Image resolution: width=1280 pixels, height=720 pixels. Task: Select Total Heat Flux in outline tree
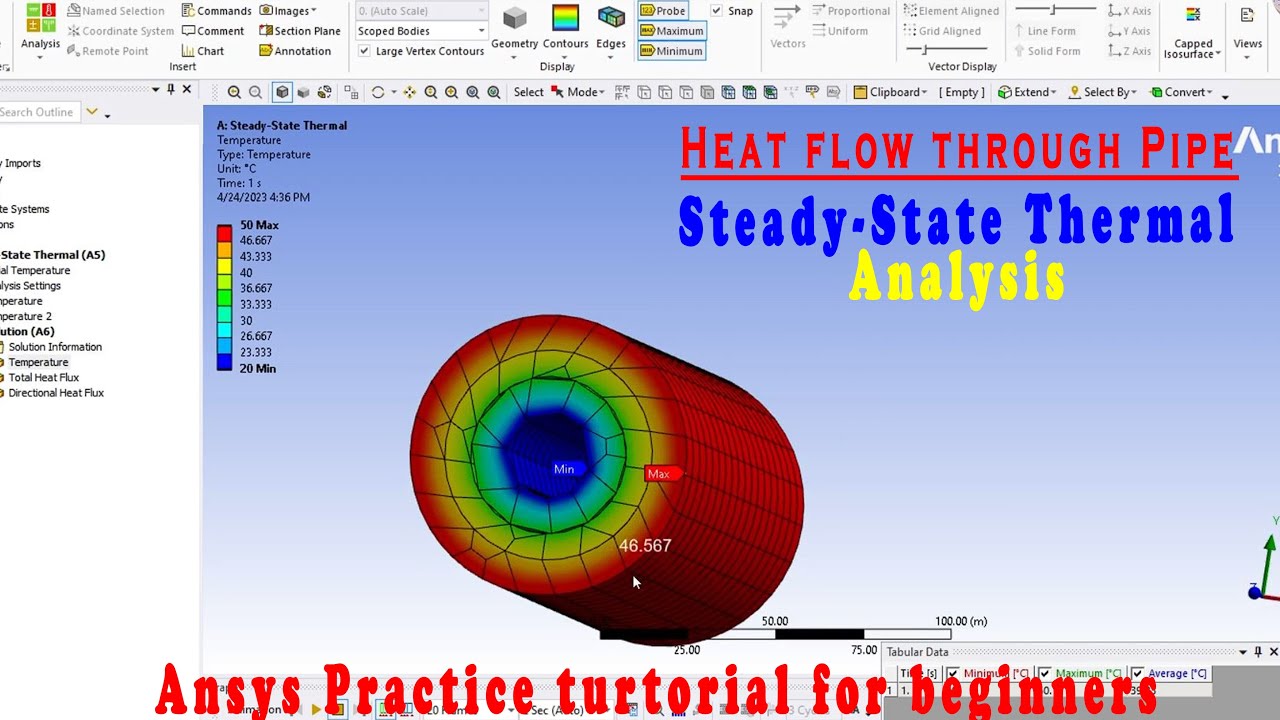(x=43, y=378)
